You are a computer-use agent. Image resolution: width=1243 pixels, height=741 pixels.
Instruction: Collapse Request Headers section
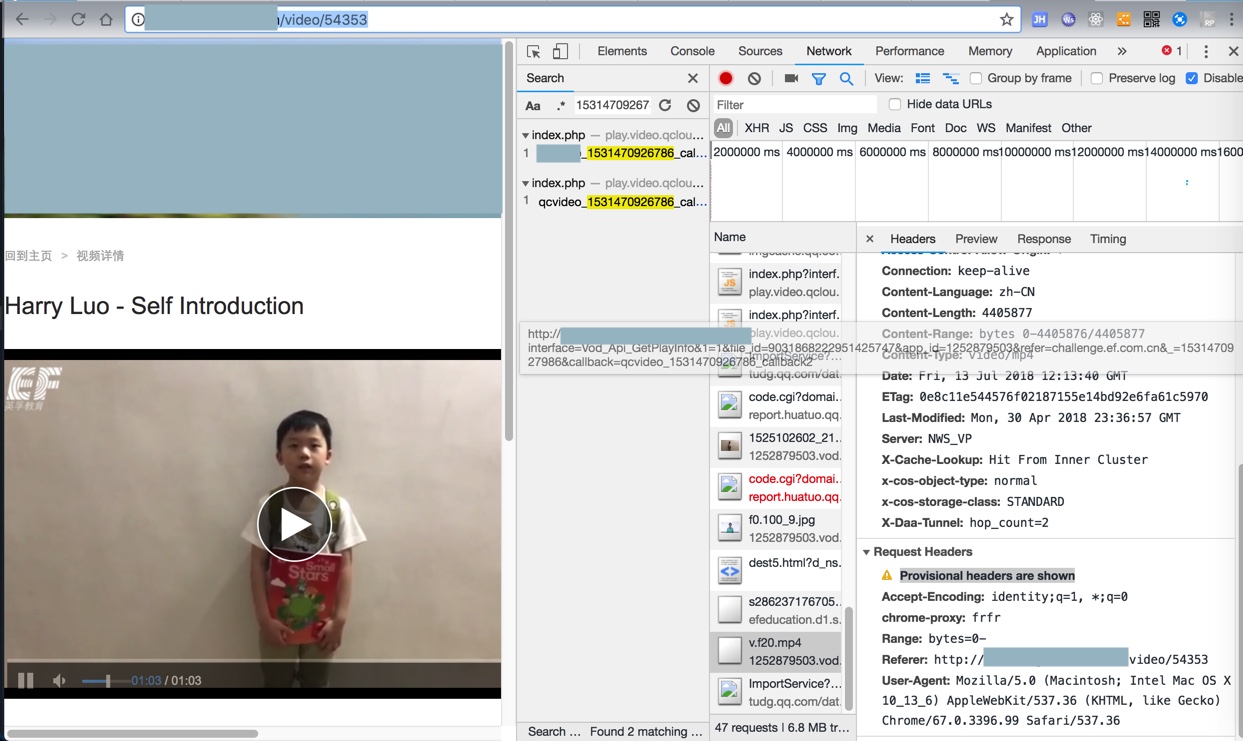point(866,552)
